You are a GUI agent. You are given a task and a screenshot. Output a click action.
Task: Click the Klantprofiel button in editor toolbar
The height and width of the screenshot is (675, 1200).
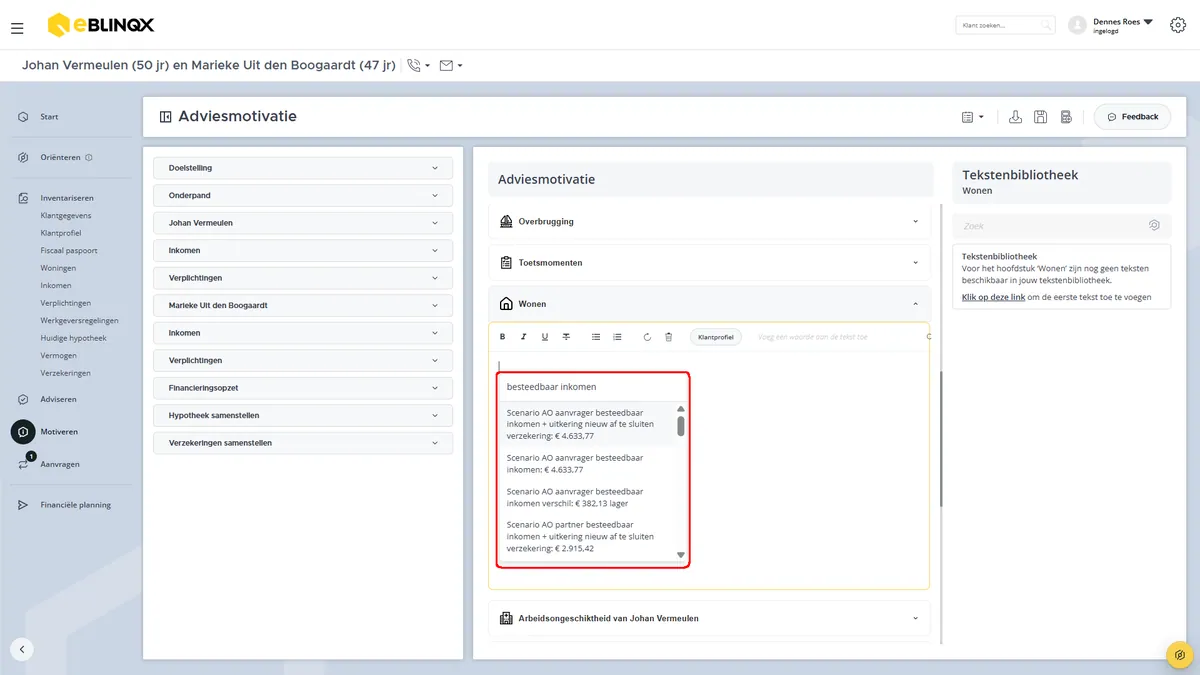tap(715, 337)
